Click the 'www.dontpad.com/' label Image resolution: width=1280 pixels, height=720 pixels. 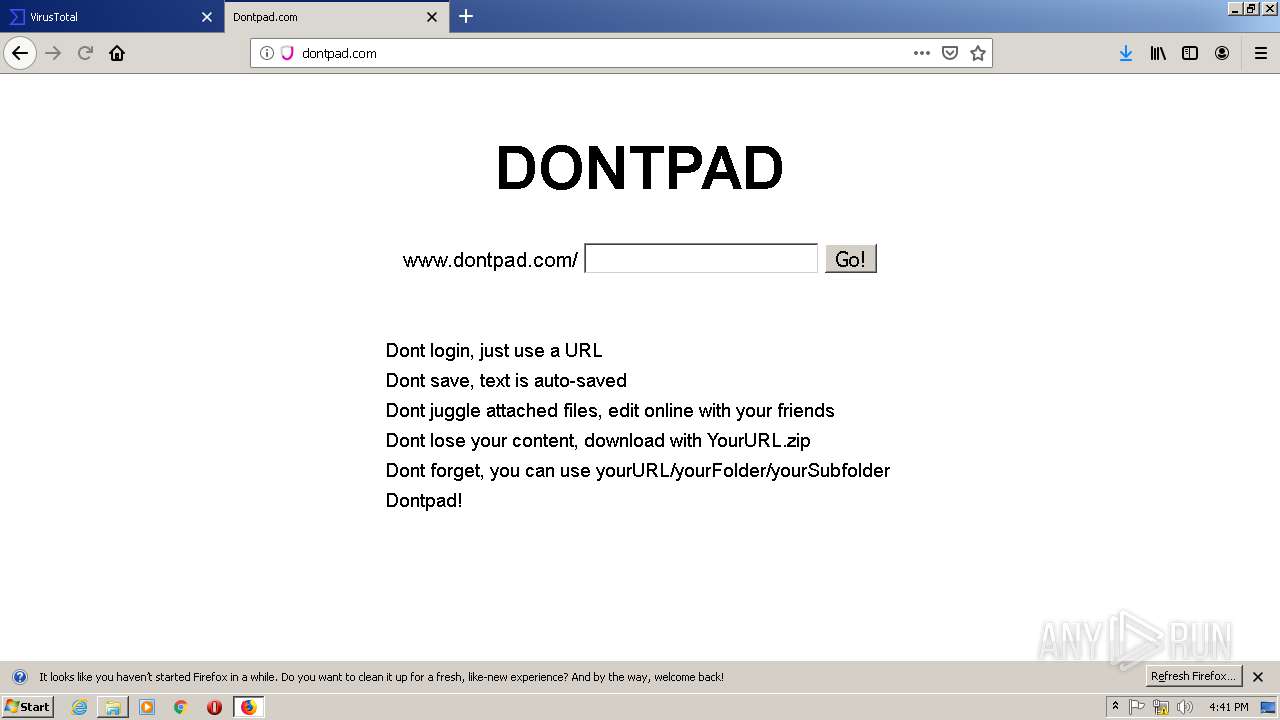pyautogui.click(x=490, y=260)
